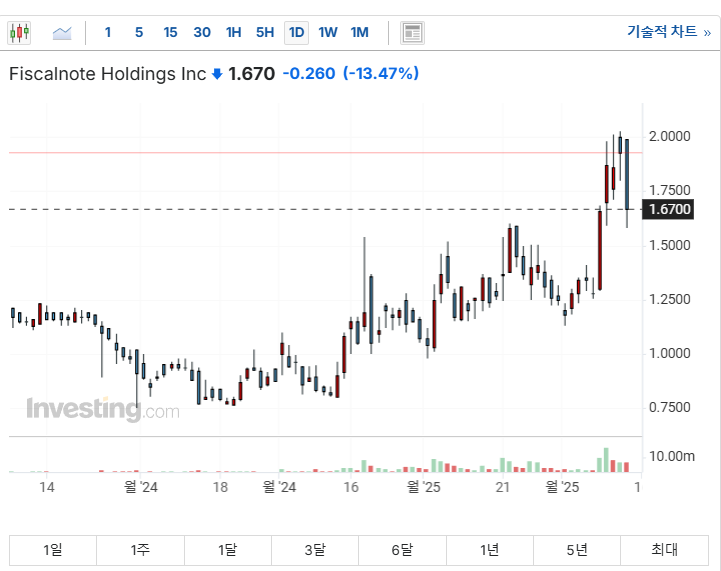Click the 10.00m volume axis label
Viewport: 721px width, 571px height.
(671, 457)
